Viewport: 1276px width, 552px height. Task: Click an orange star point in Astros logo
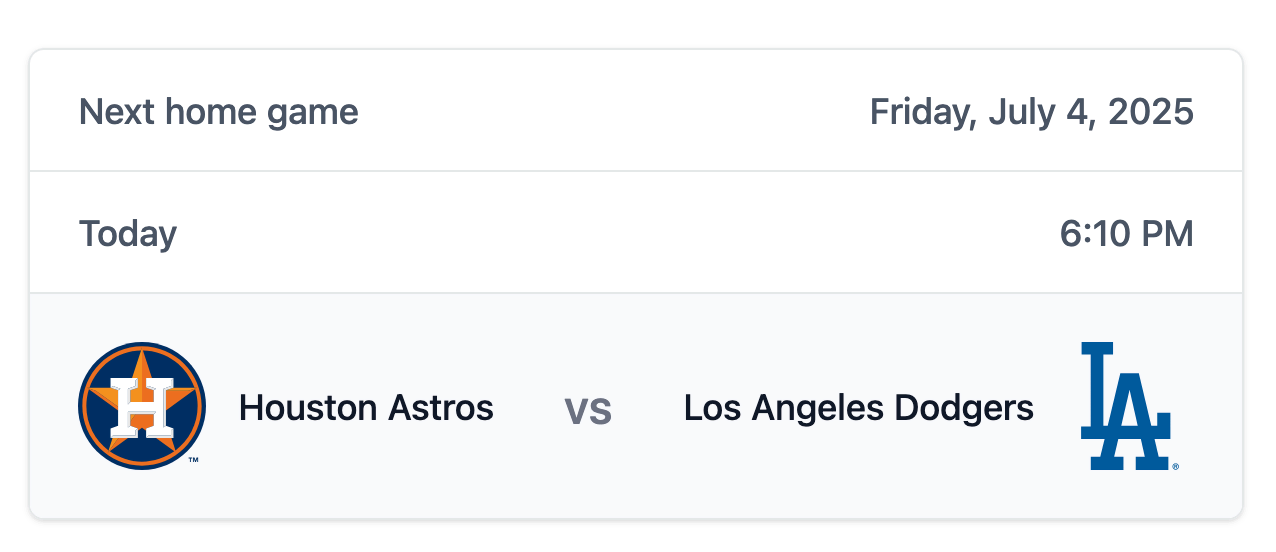click(x=142, y=362)
